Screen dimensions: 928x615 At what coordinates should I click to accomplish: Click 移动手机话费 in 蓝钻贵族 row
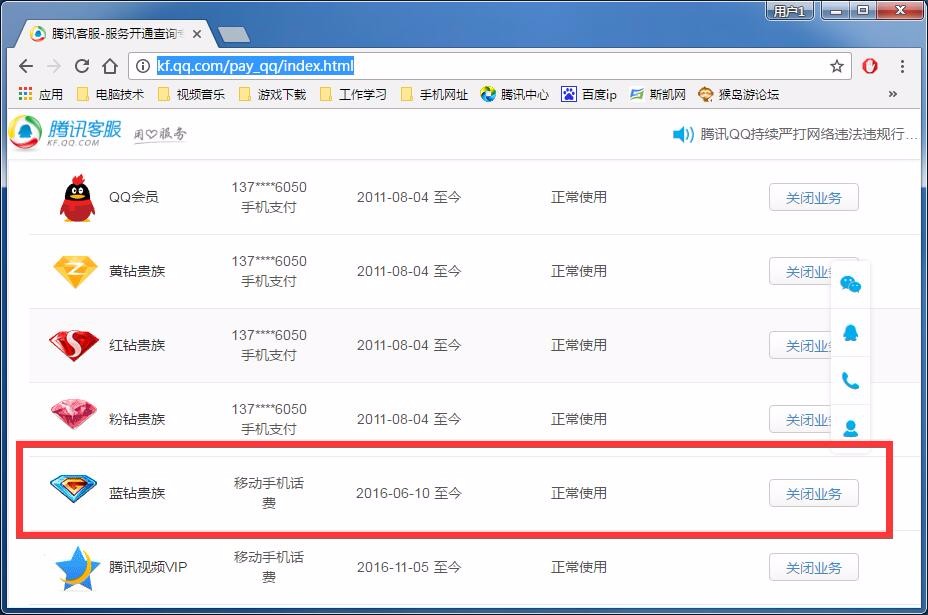(269, 493)
